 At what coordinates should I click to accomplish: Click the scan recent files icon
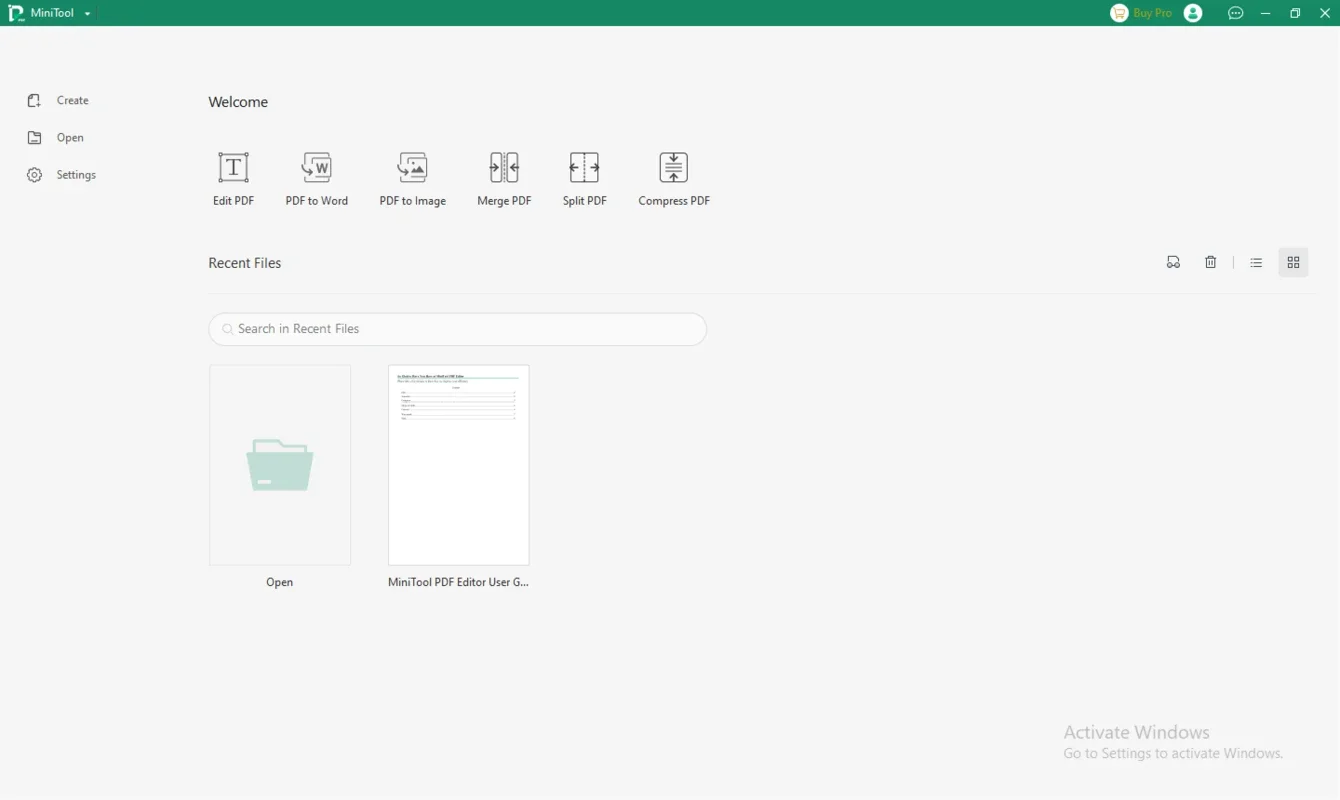[x=1173, y=262]
